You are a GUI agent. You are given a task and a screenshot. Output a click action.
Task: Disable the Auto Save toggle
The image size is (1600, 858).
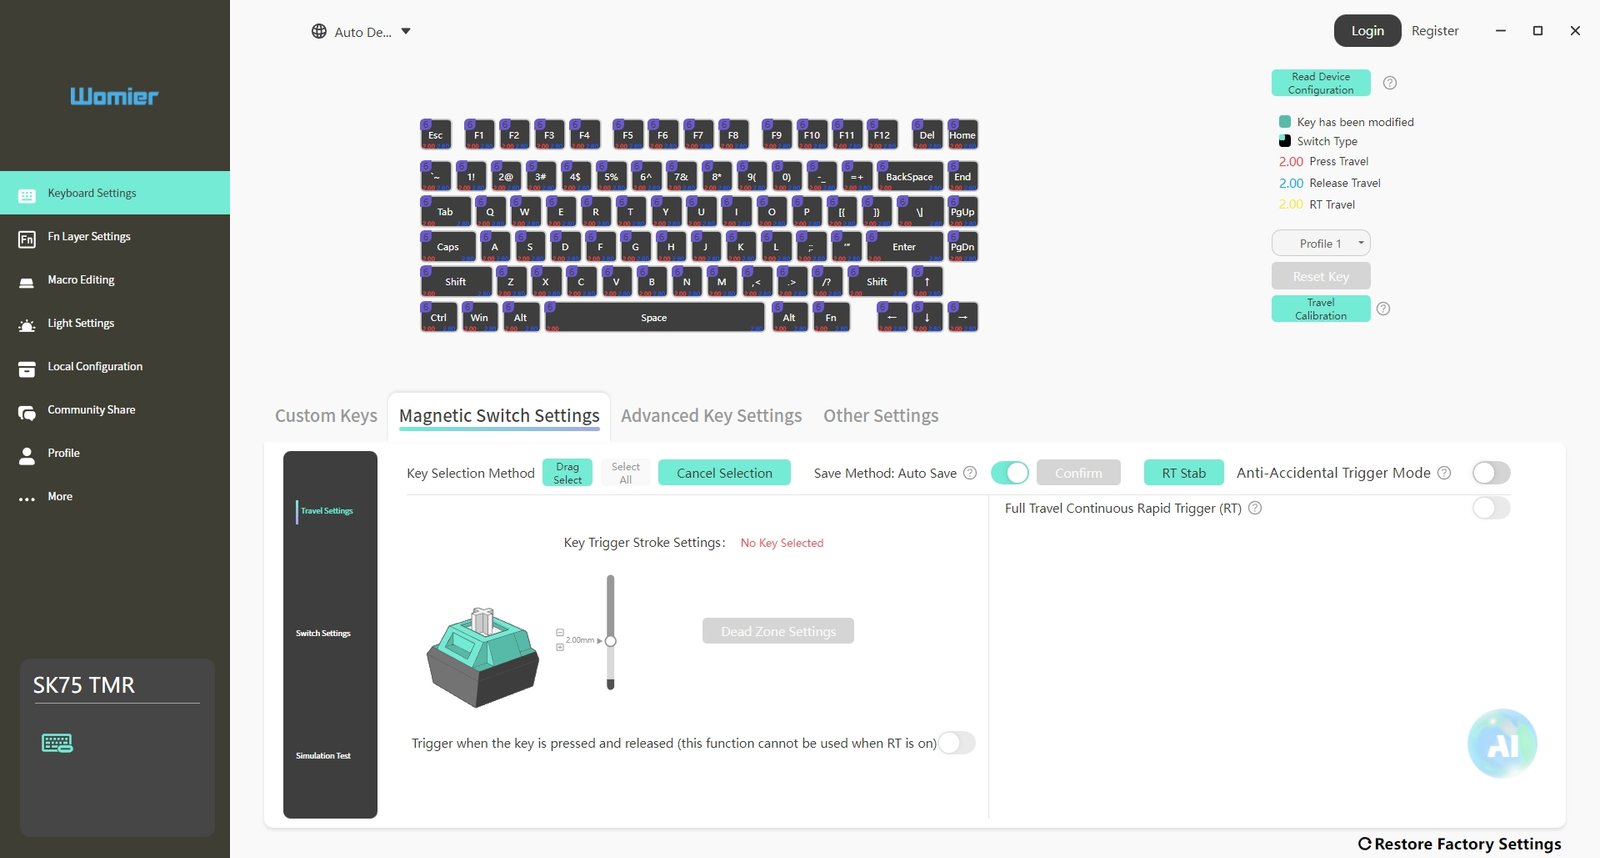tap(1009, 473)
